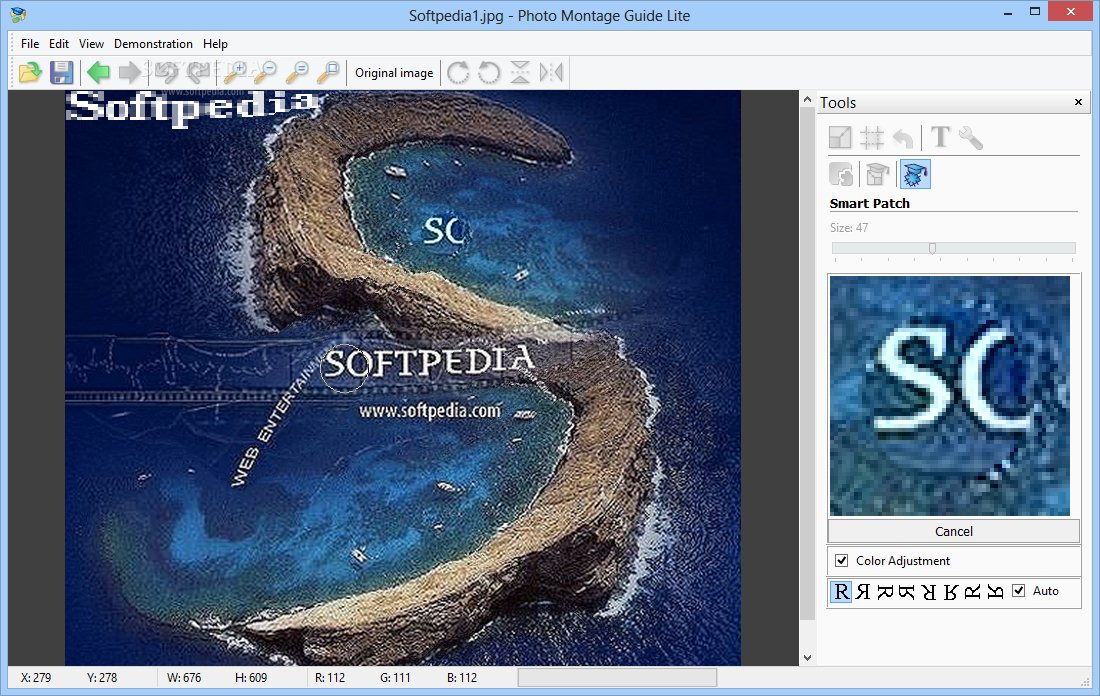Open the File menu

pos(29,44)
